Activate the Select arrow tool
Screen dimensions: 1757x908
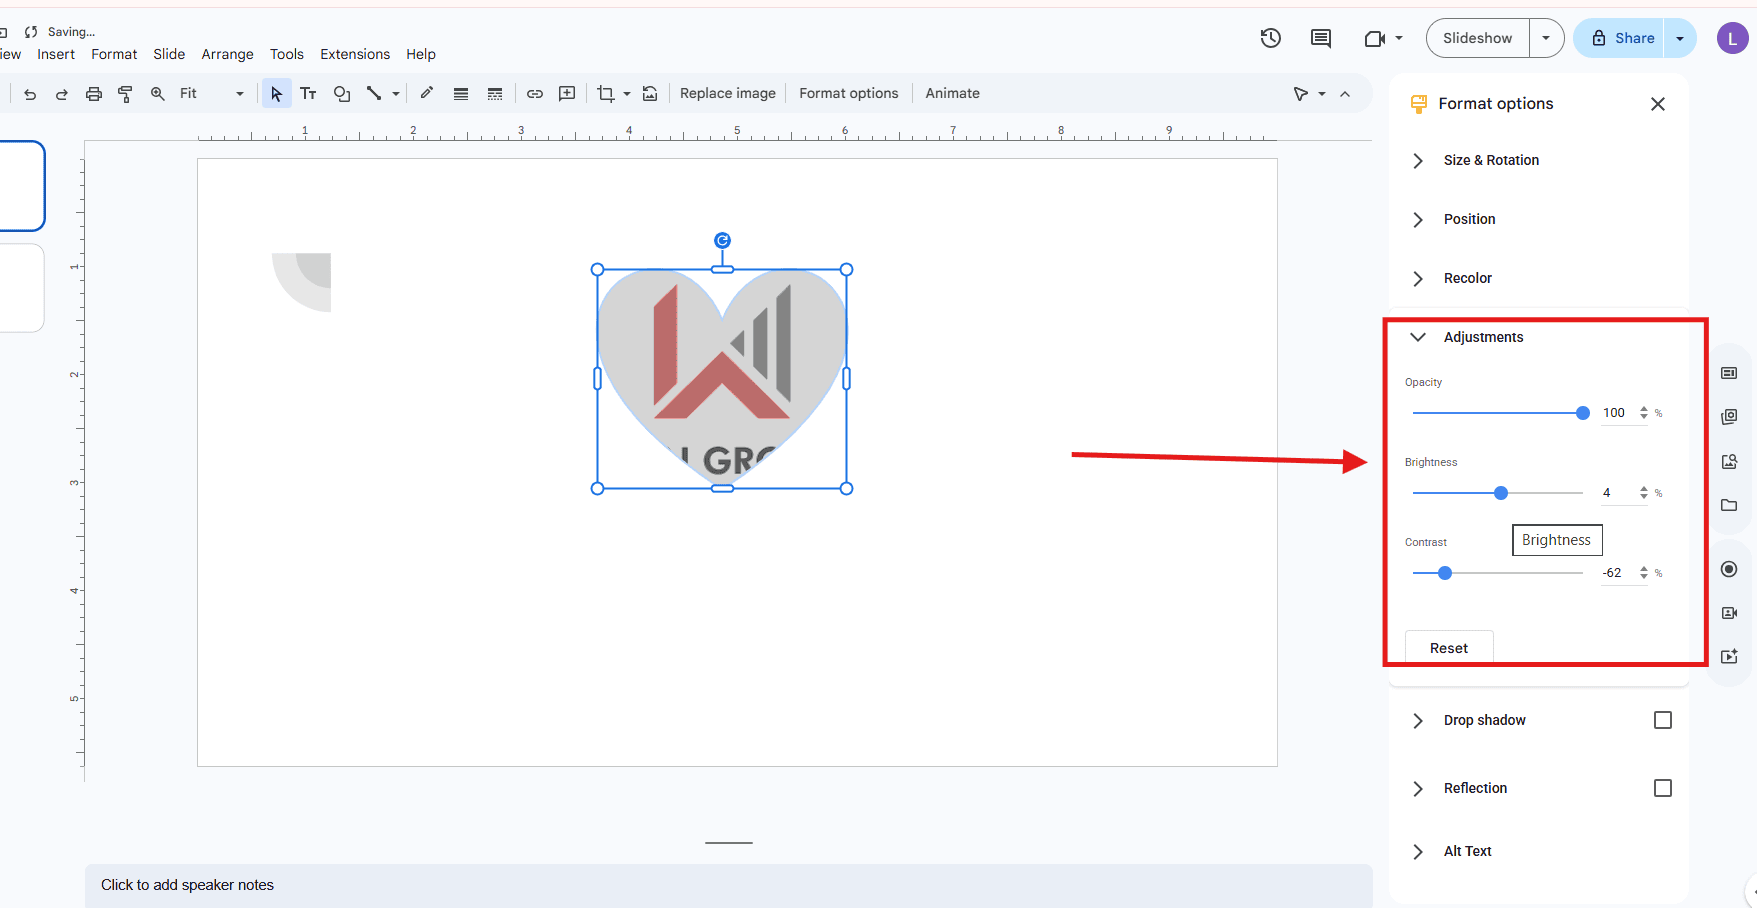(x=277, y=94)
